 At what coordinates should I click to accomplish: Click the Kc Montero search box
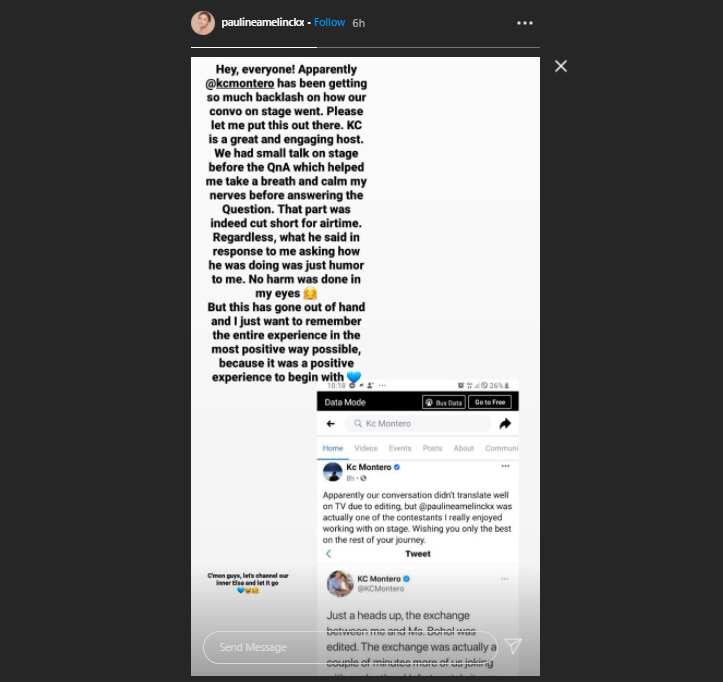click(x=417, y=423)
